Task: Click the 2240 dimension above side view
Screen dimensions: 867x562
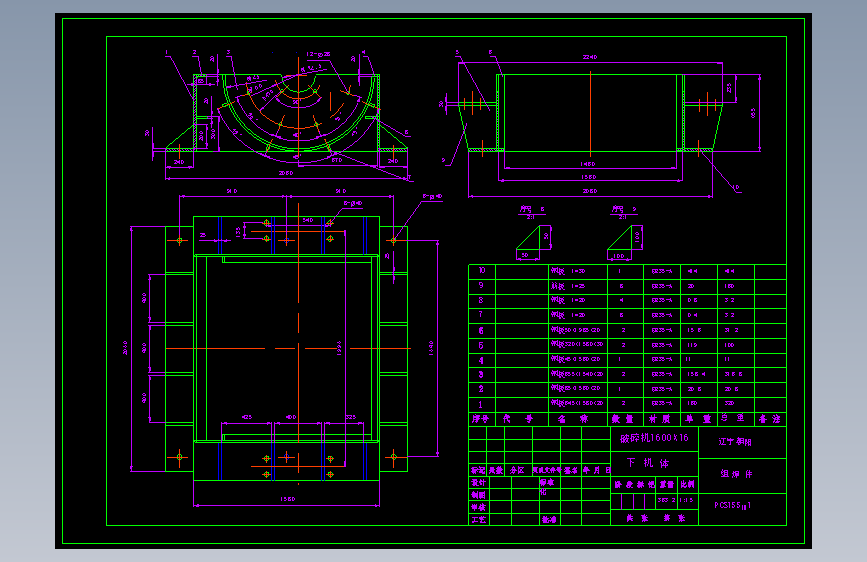Action: click(590, 57)
